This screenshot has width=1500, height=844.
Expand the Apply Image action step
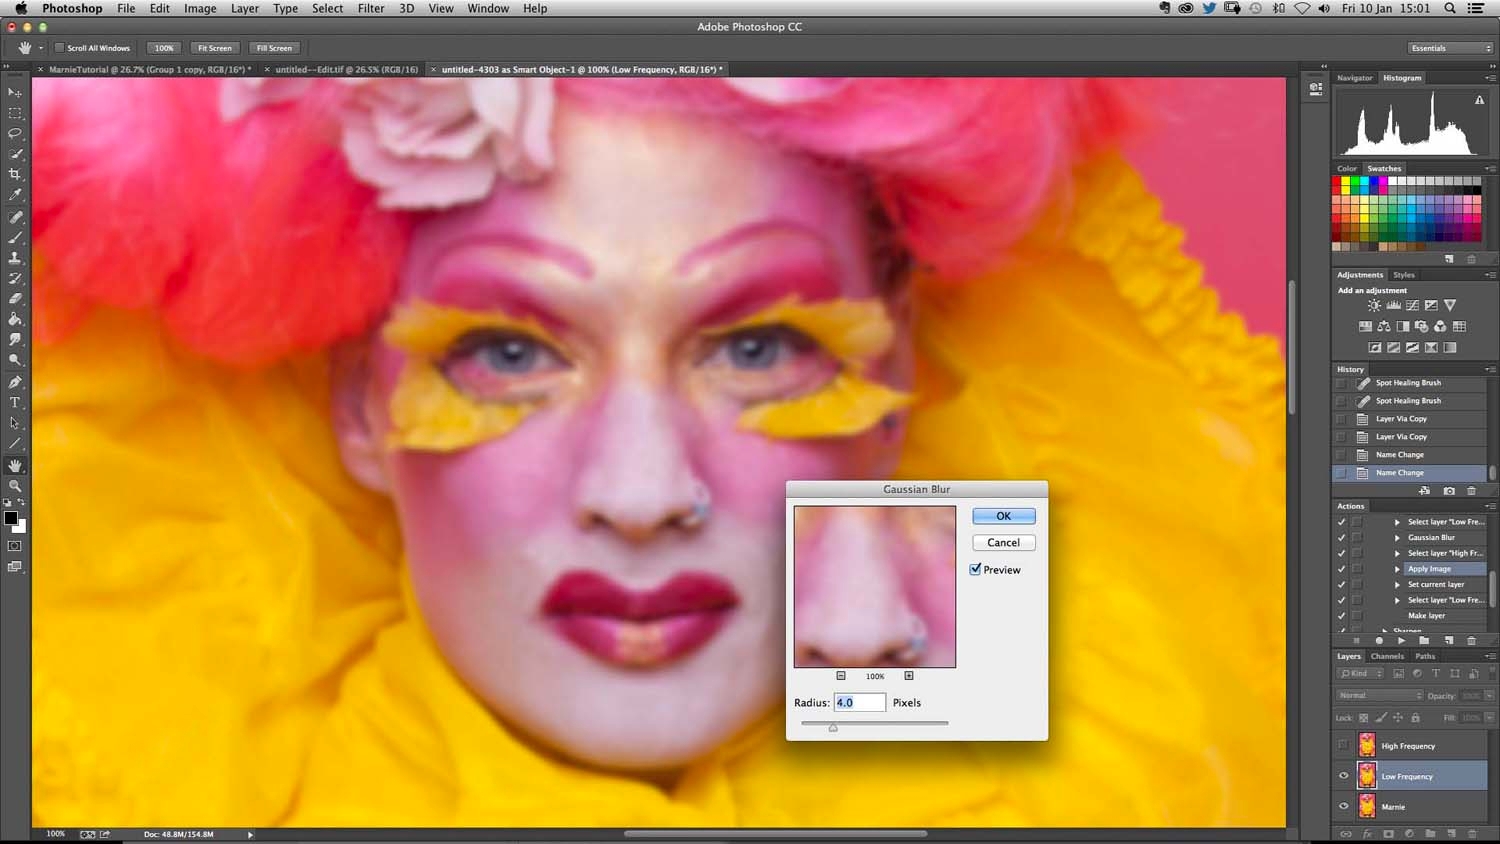pos(1397,569)
